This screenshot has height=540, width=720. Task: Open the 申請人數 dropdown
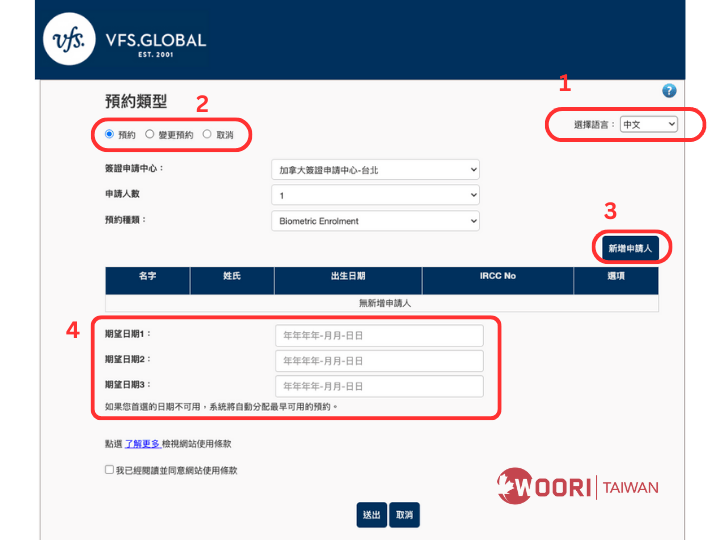click(375, 195)
